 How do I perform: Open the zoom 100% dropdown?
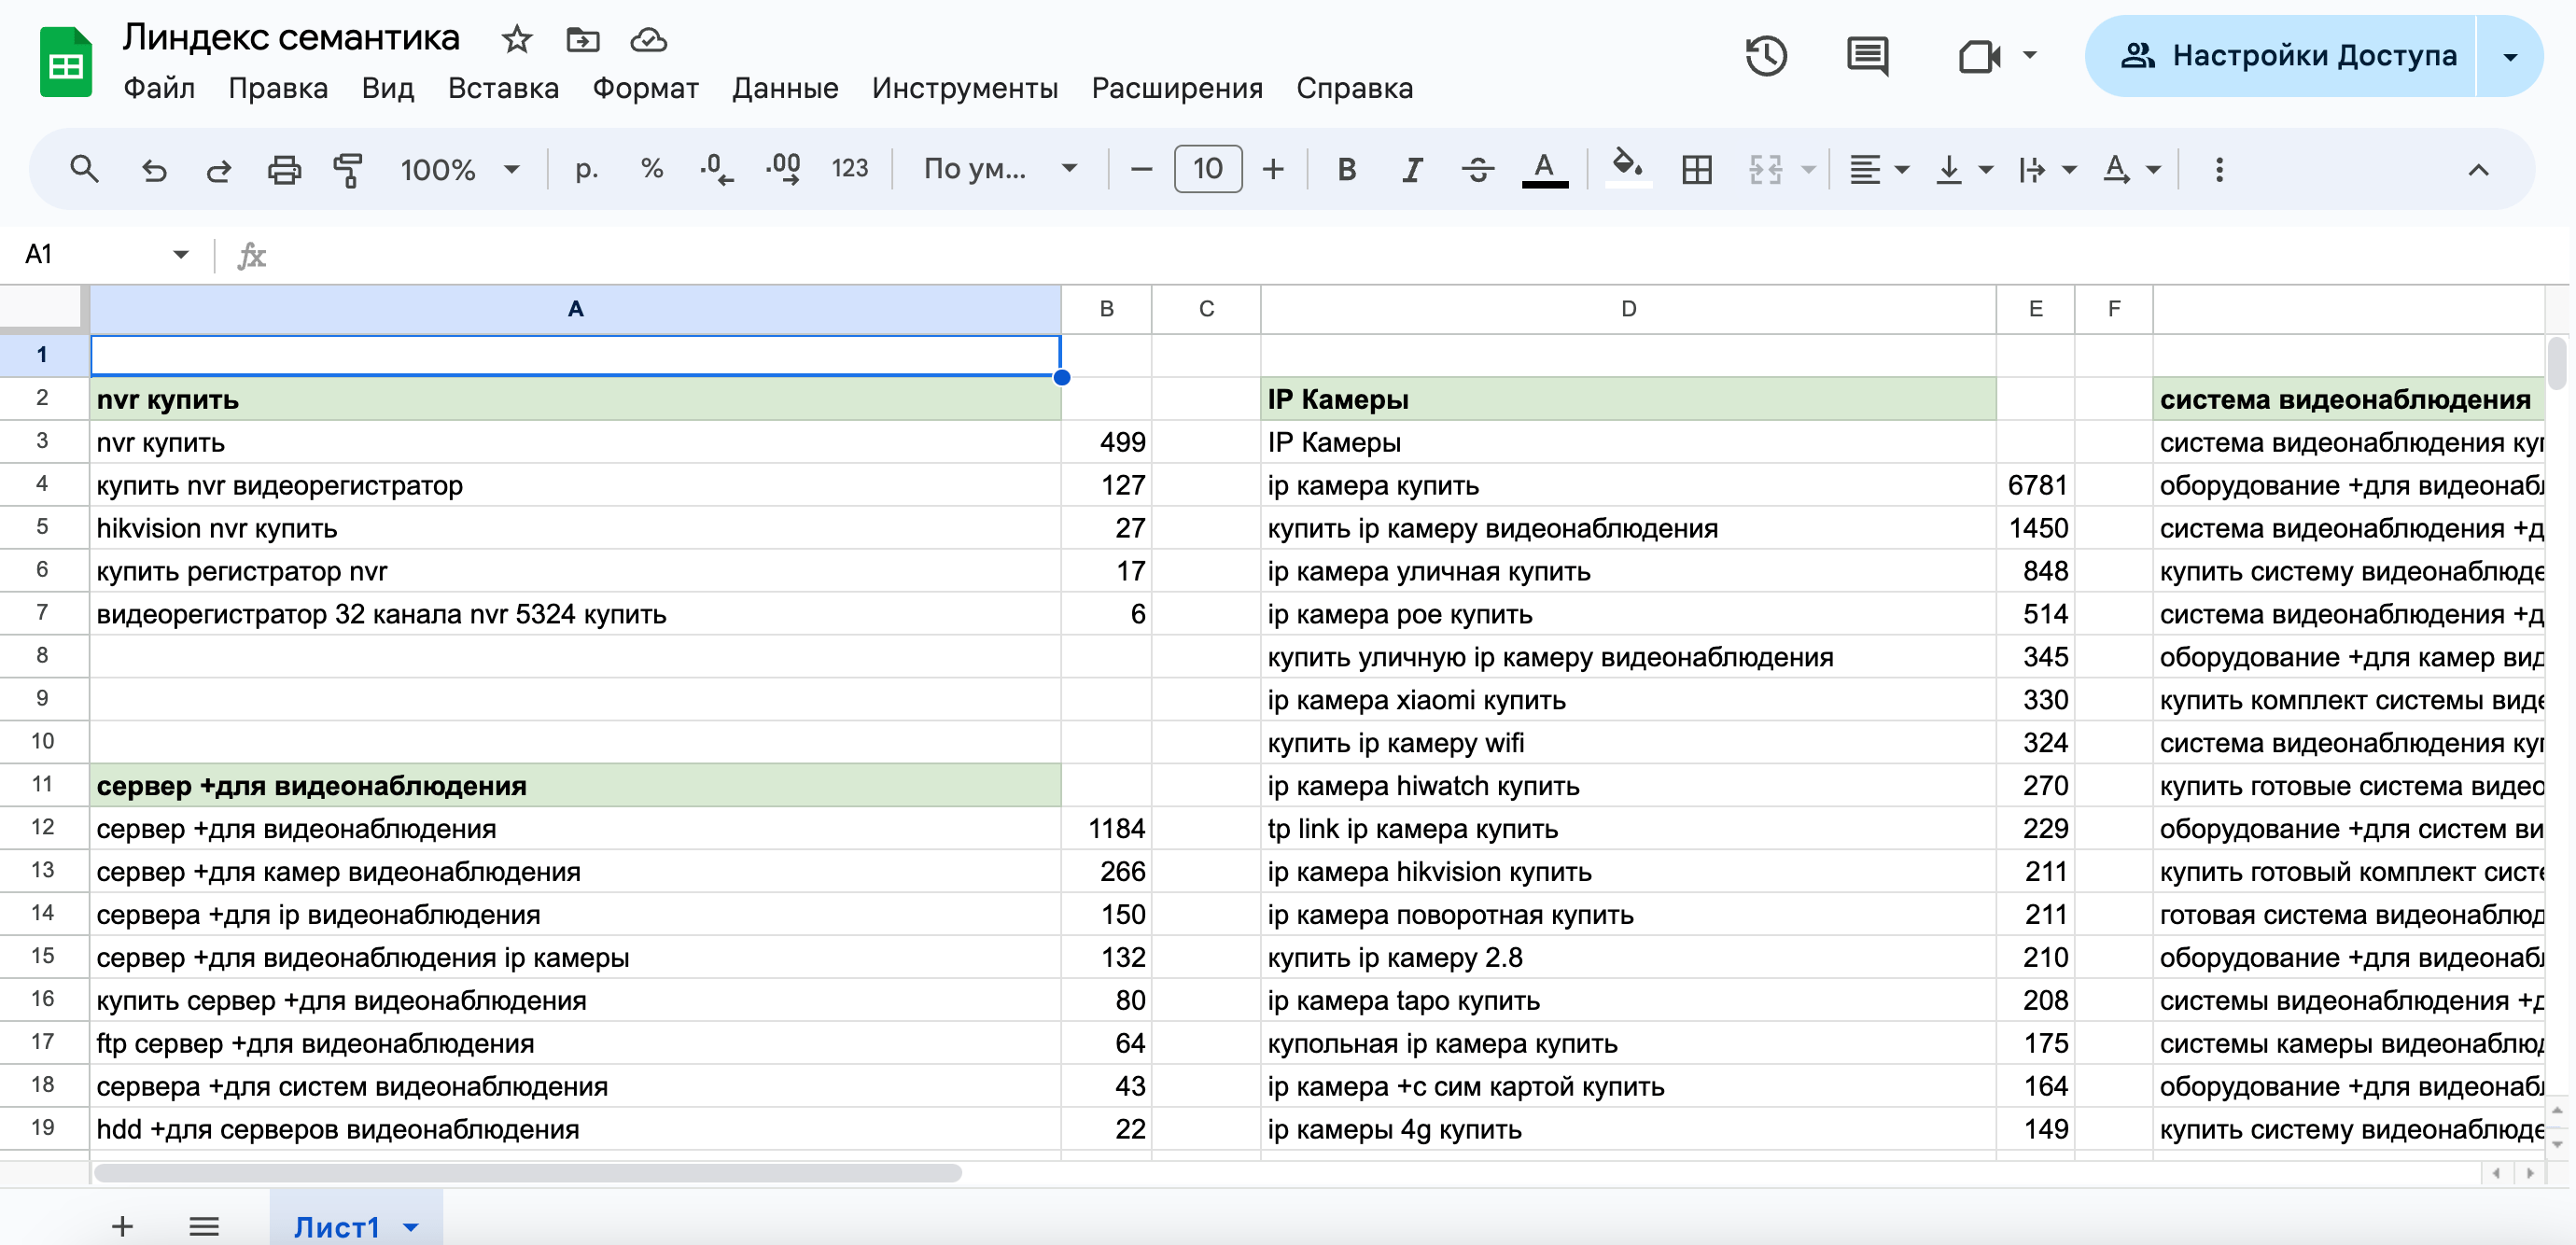tap(460, 169)
